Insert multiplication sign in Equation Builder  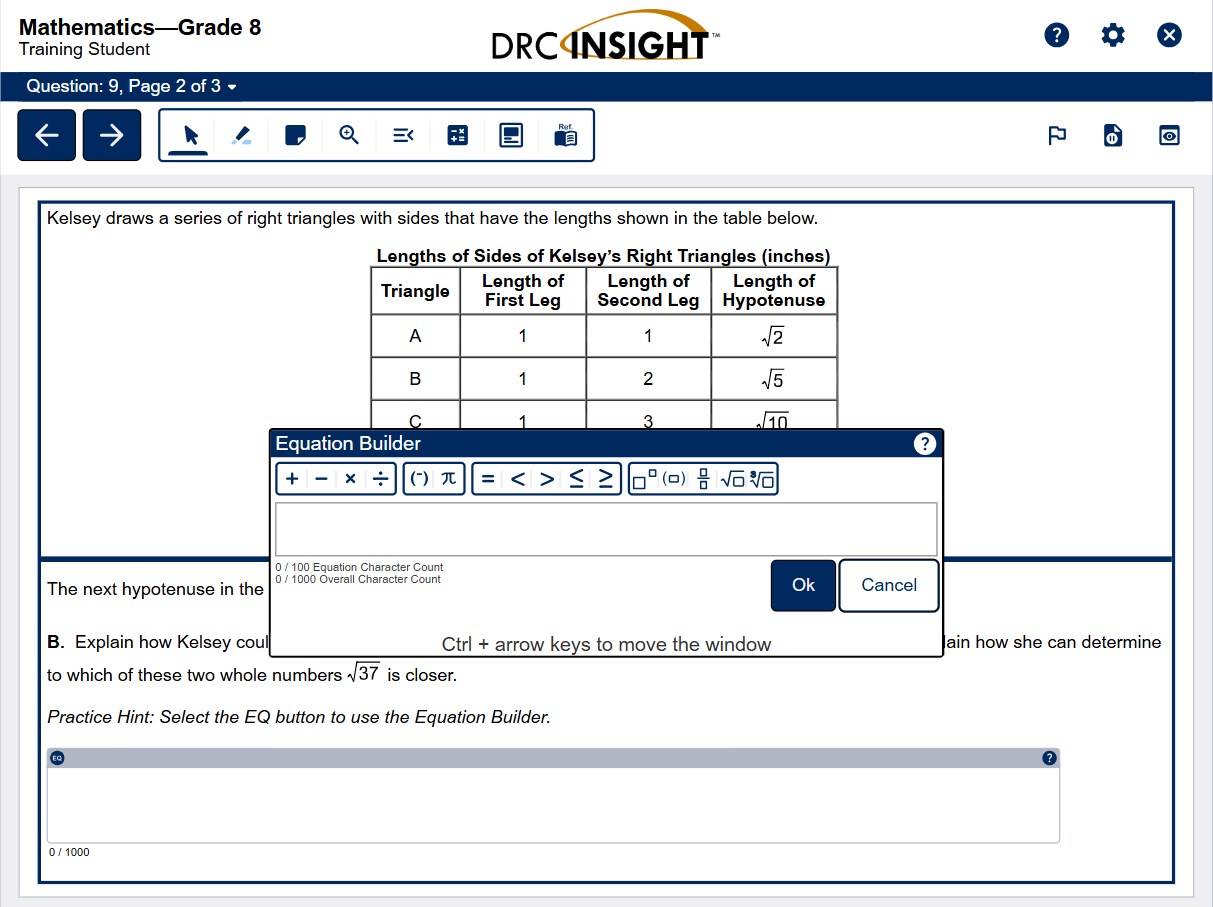coord(350,479)
